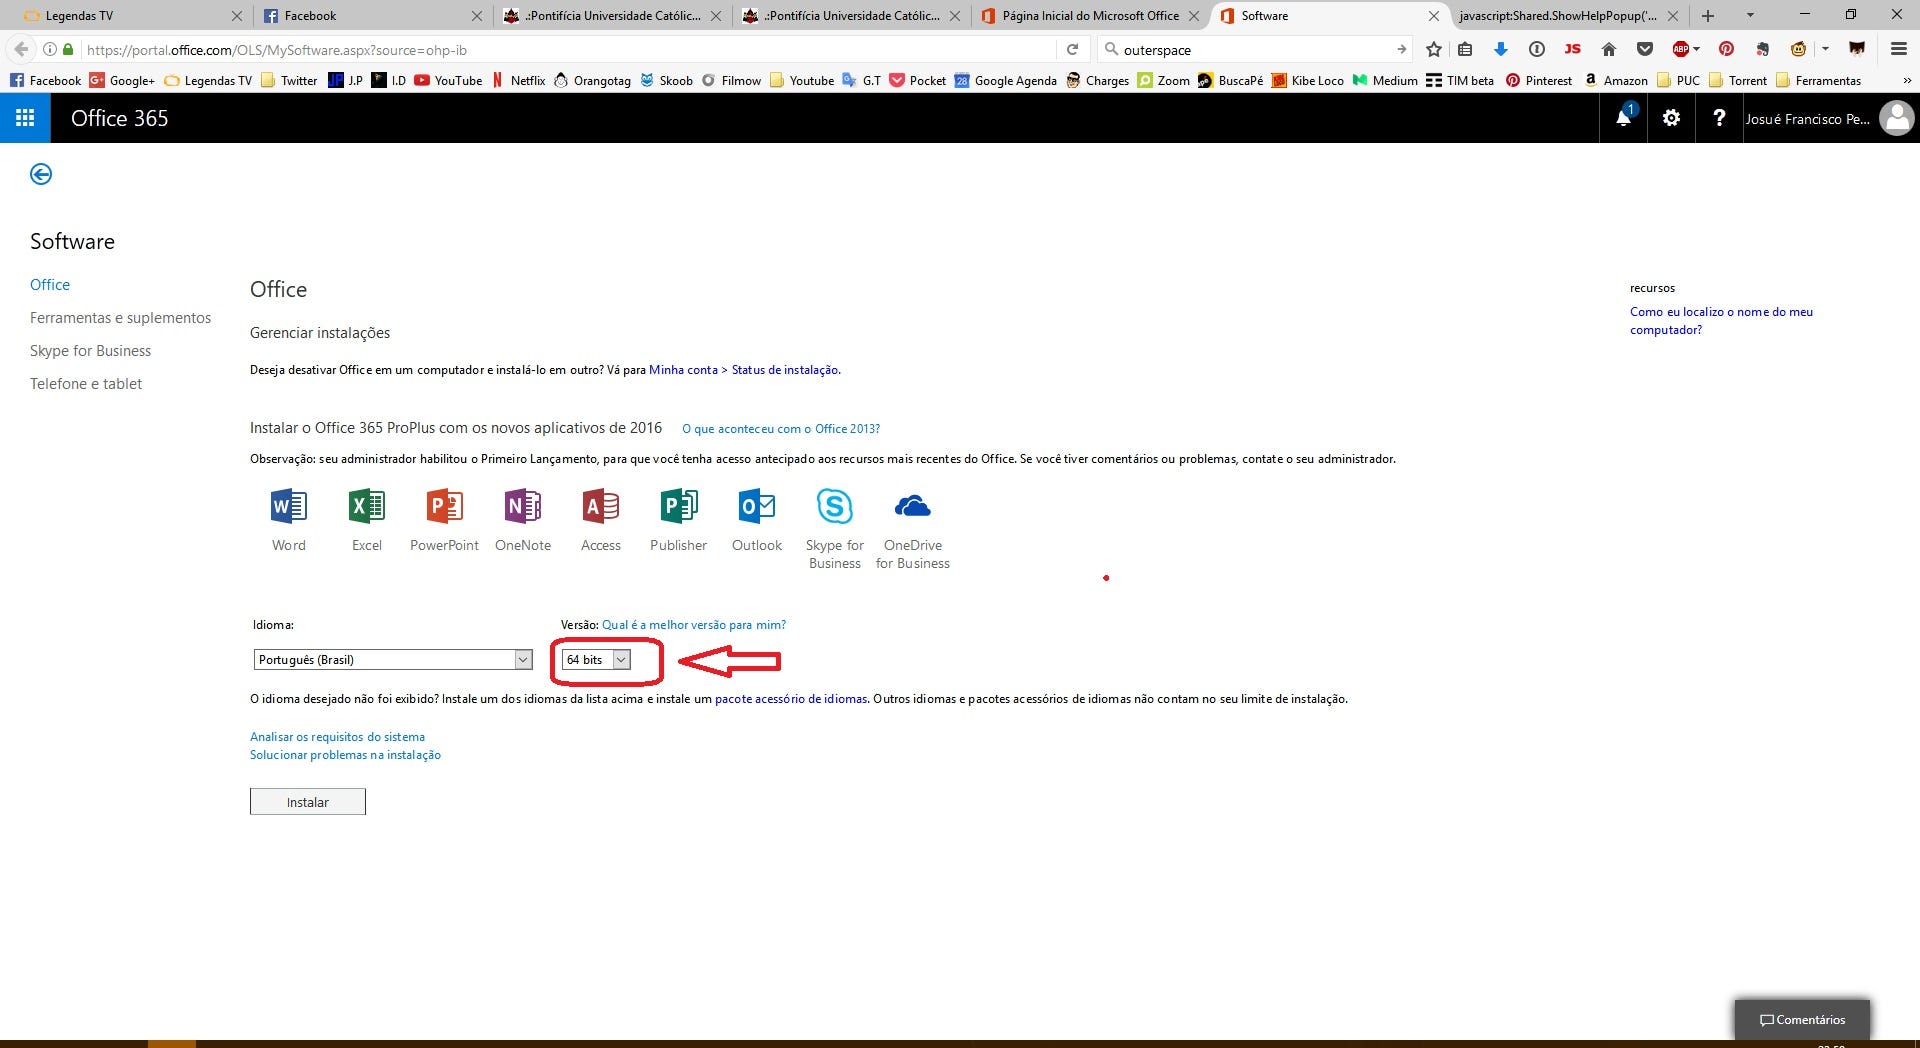Viewport: 1920px width, 1048px height.
Task: Open the Netflix bookmark
Action: (x=518, y=81)
